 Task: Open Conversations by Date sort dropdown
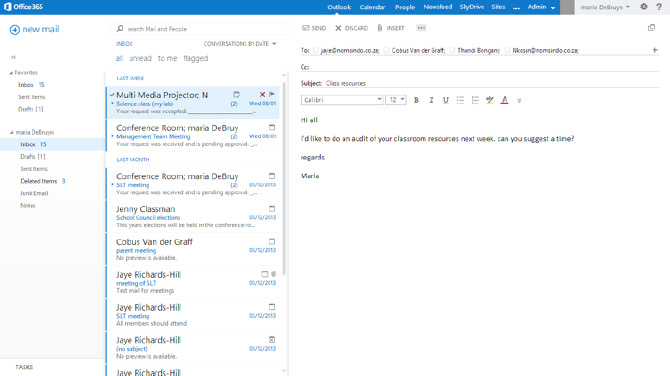240,44
